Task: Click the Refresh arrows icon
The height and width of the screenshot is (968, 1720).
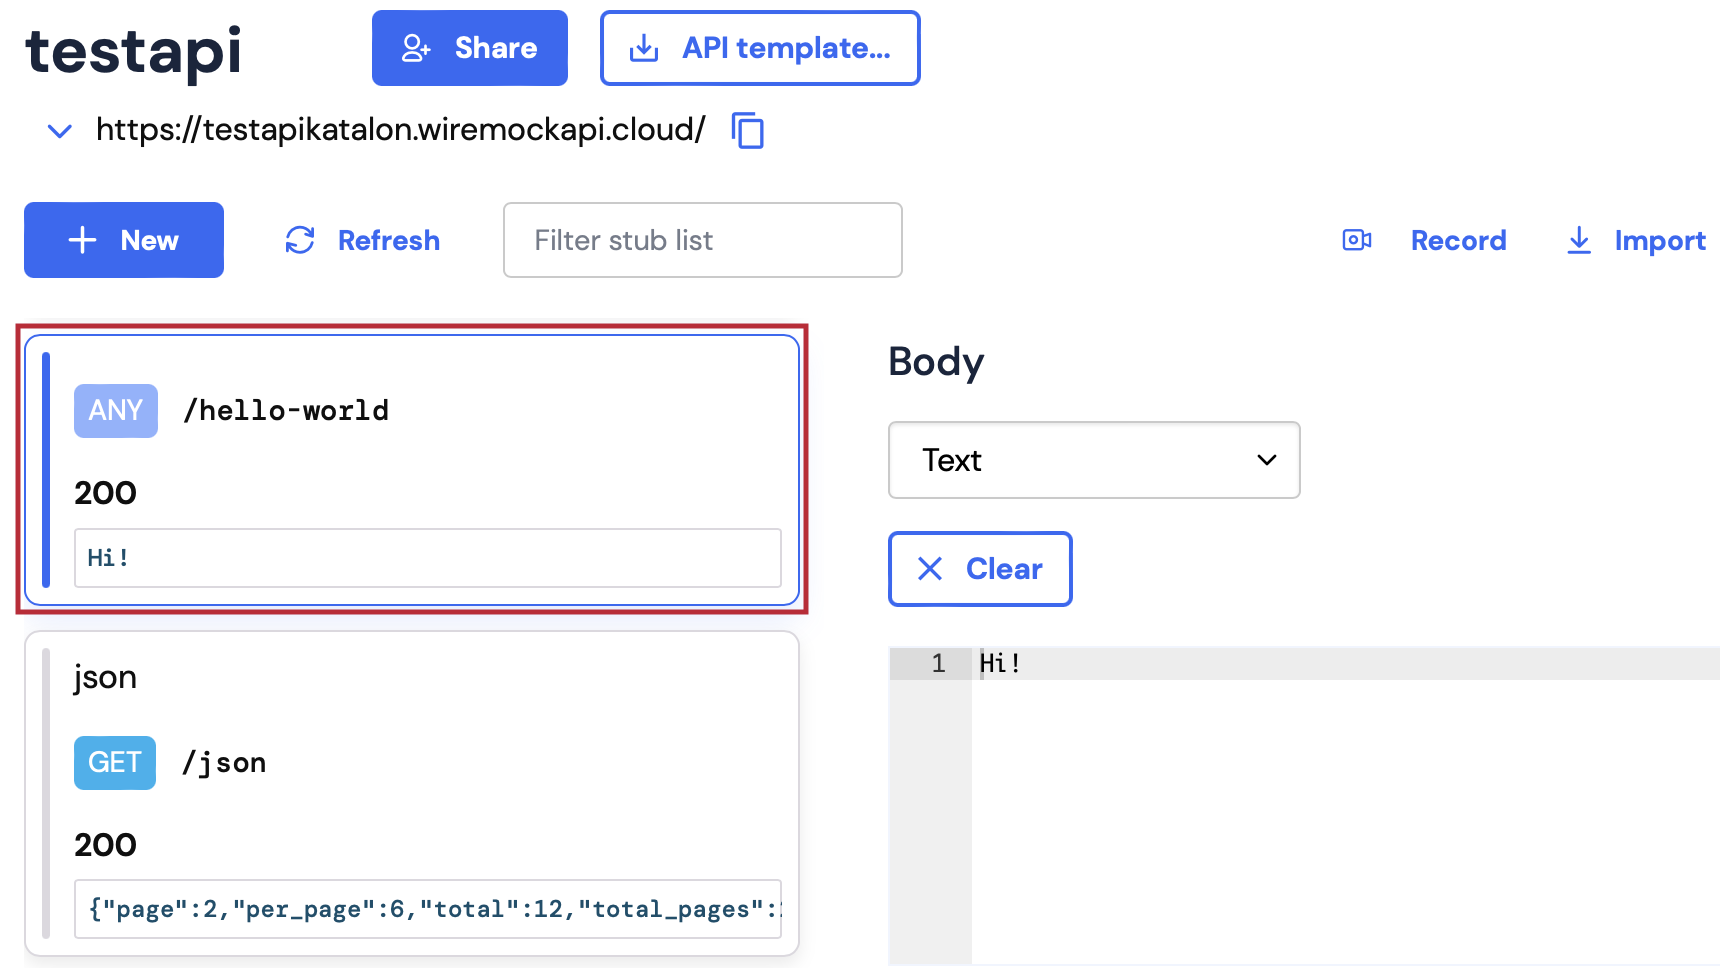Action: tap(300, 240)
